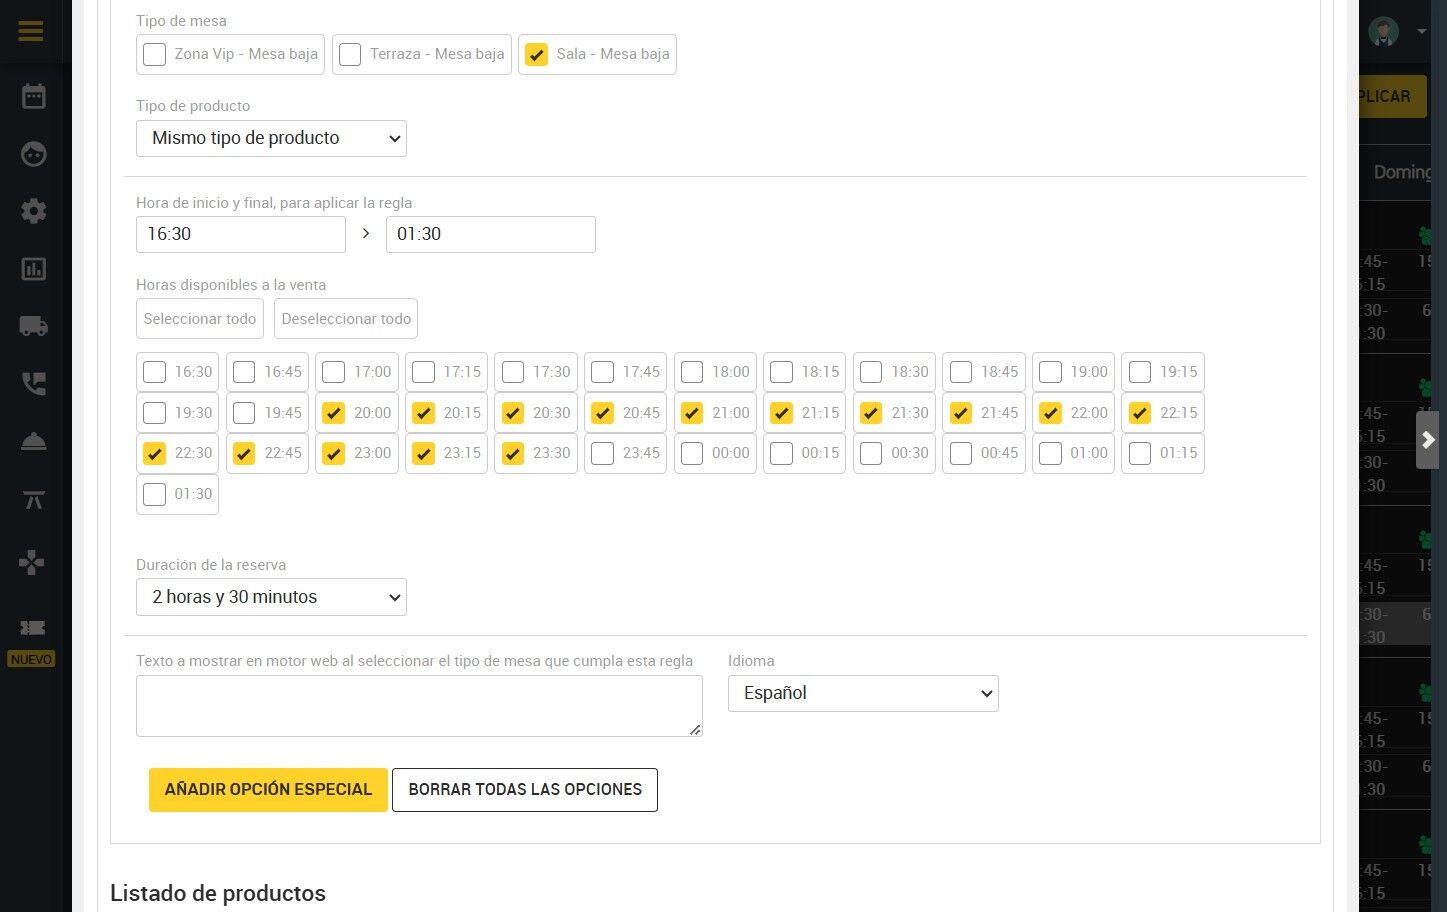Click Borrar todas las opciones button
Screen dimensions: 1447x912
(x=525, y=789)
